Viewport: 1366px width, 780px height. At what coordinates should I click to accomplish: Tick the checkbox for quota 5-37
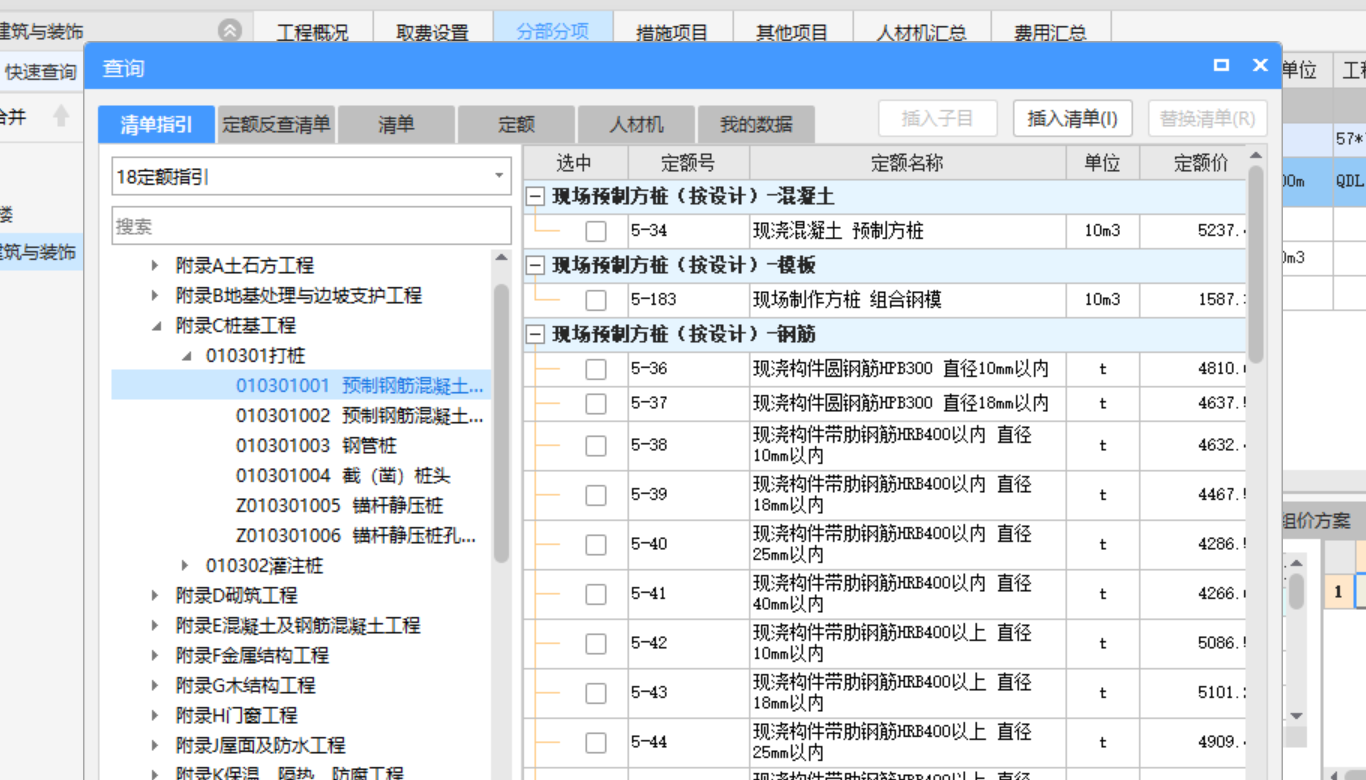coord(596,403)
